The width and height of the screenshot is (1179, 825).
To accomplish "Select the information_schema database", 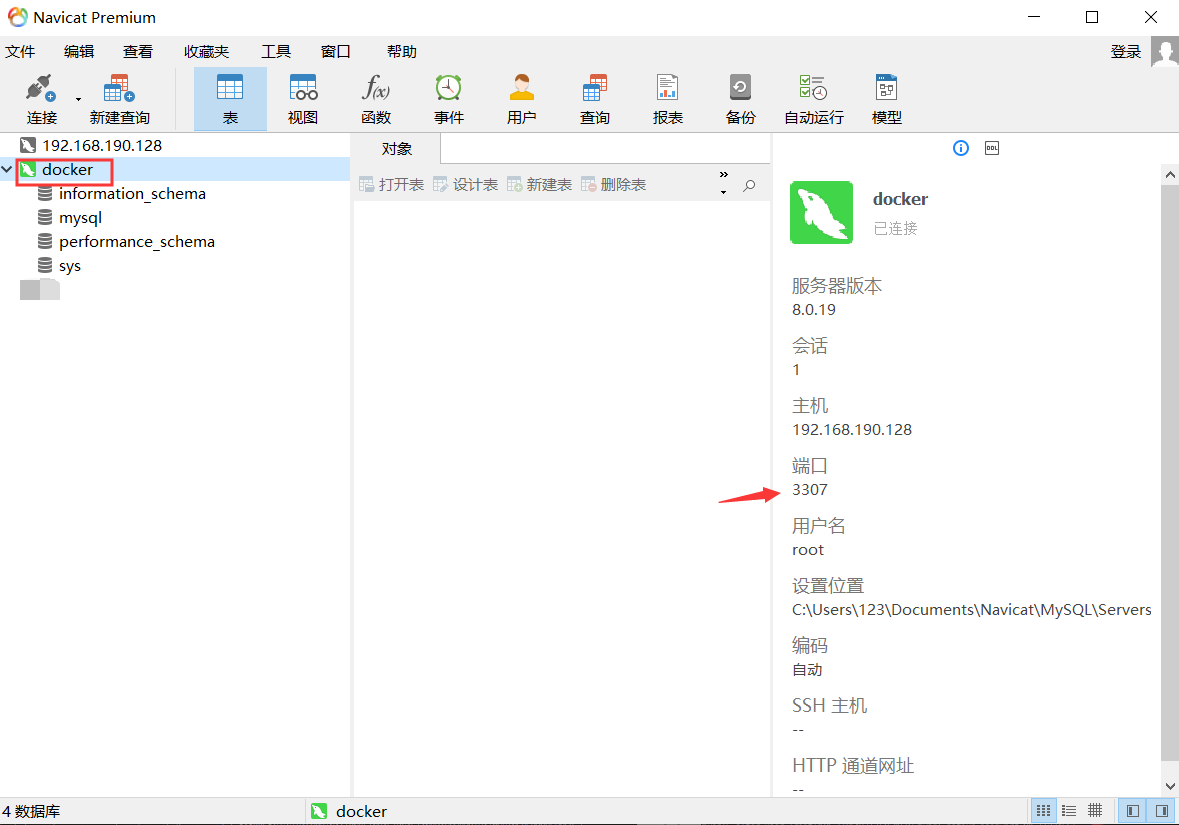I will pyautogui.click(x=132, y=193).
